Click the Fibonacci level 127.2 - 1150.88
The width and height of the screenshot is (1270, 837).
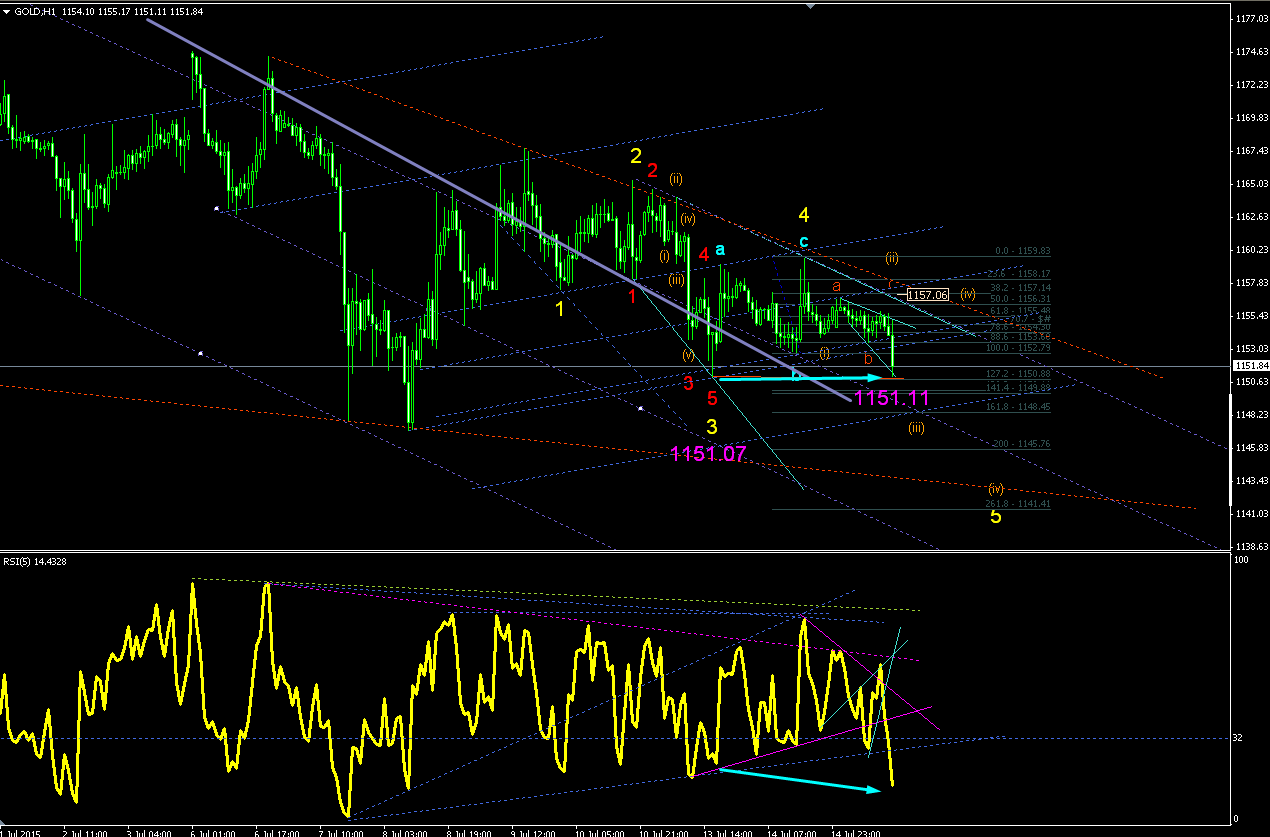click(1018, 373)
